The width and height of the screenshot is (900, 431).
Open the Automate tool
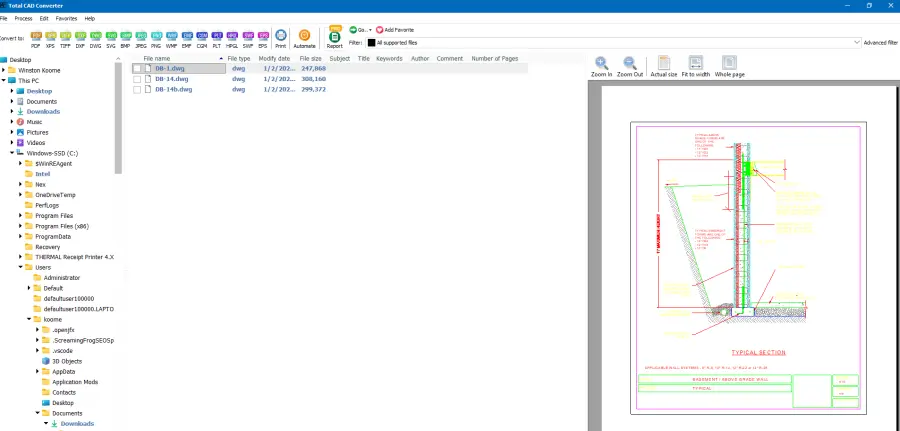pos(305,38)
